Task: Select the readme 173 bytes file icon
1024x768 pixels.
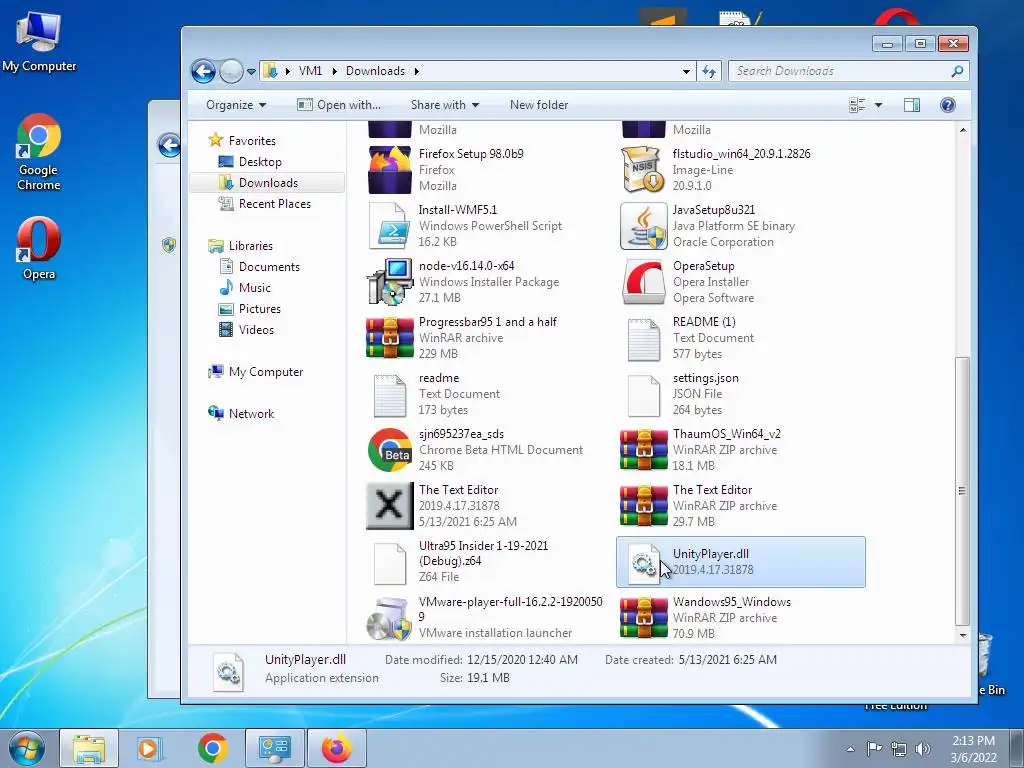Action: tap(390, 396)
